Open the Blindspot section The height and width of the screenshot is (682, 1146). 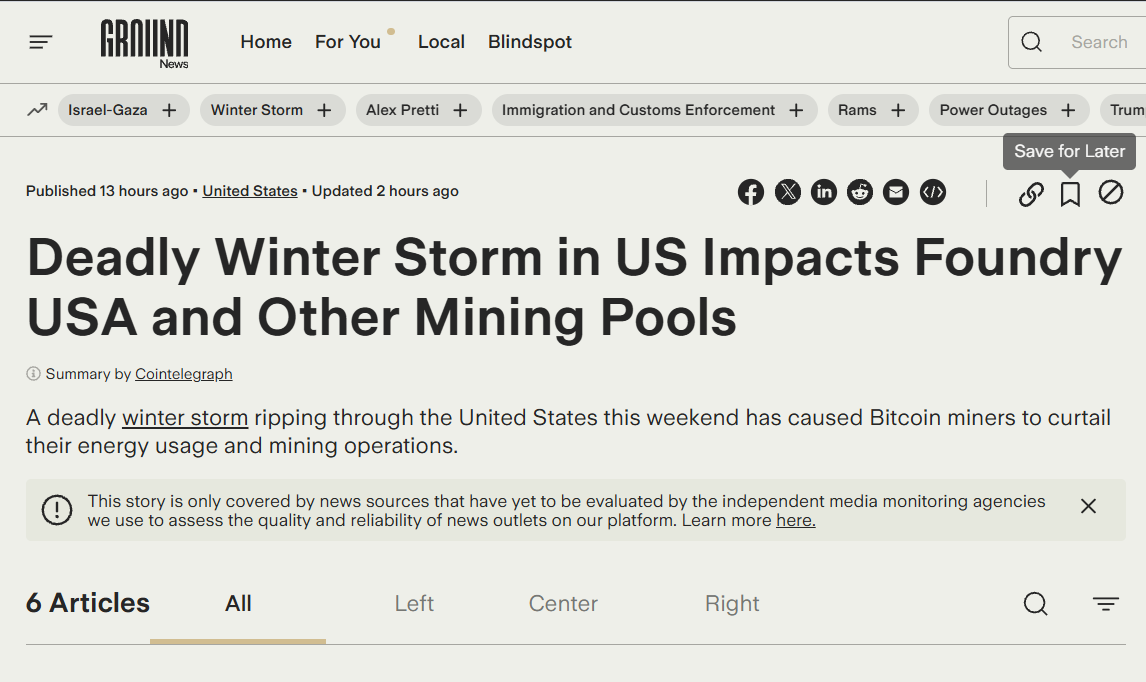point(529,42)
